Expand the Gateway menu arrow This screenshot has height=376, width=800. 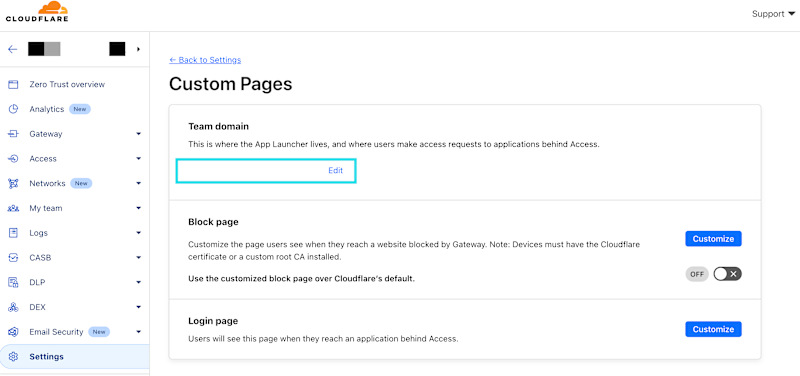[138, 134]
